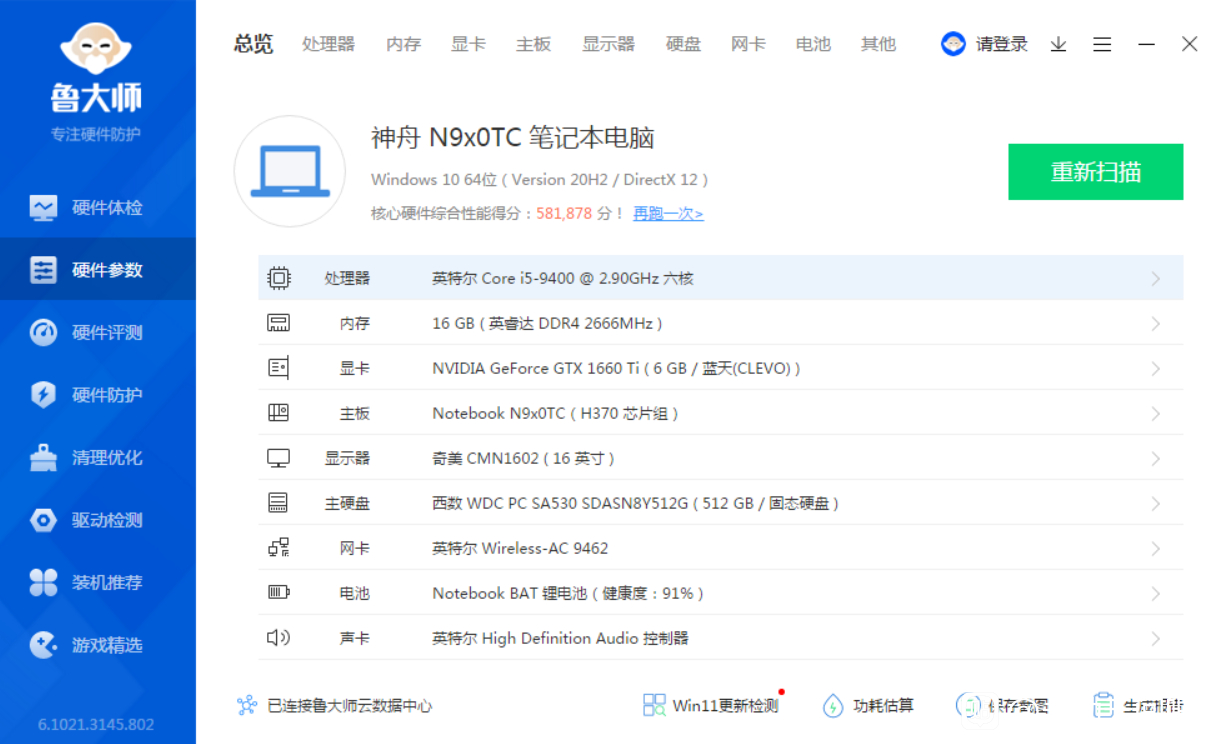Switch to the 其他 tab
Image resolution: width=1215 pixels, height=744 pixels.
(x=878, y=44)
